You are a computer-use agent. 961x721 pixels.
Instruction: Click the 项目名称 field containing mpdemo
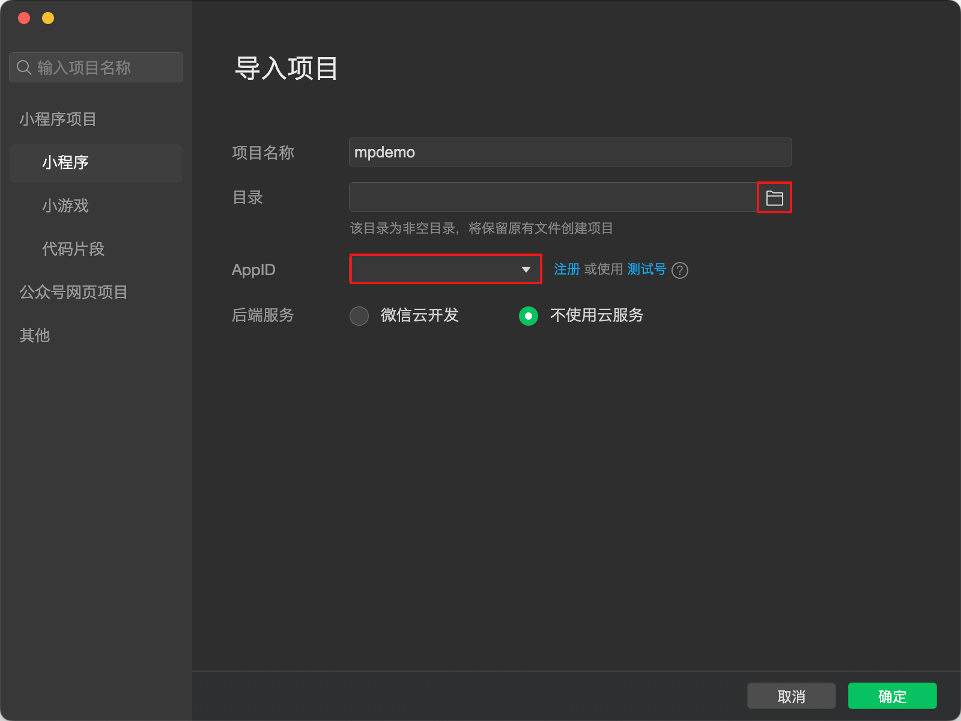coord(569,152)
